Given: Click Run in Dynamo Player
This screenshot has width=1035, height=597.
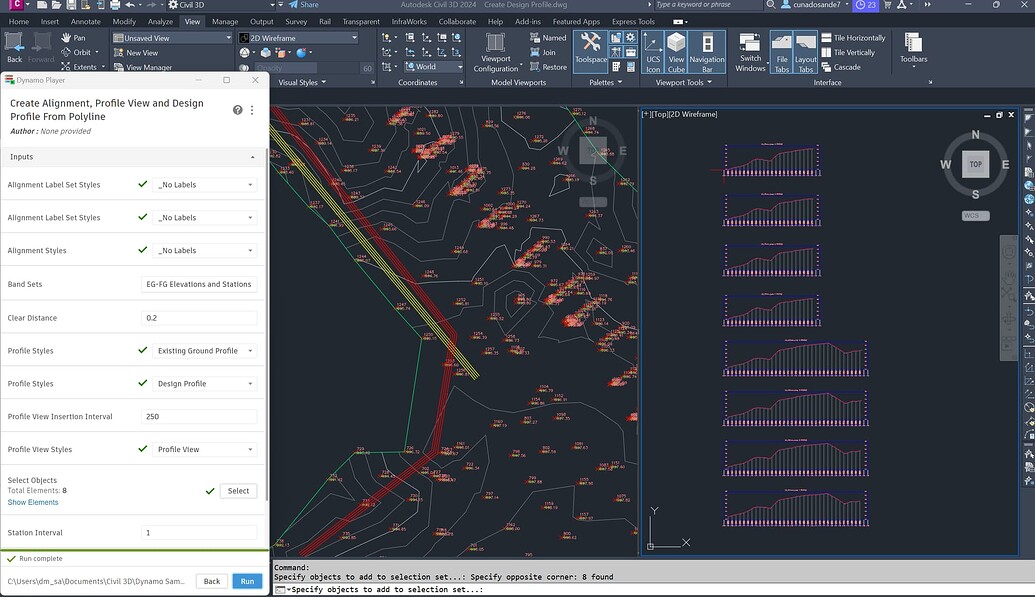Looking at the screenshot, I should point(247,581).
